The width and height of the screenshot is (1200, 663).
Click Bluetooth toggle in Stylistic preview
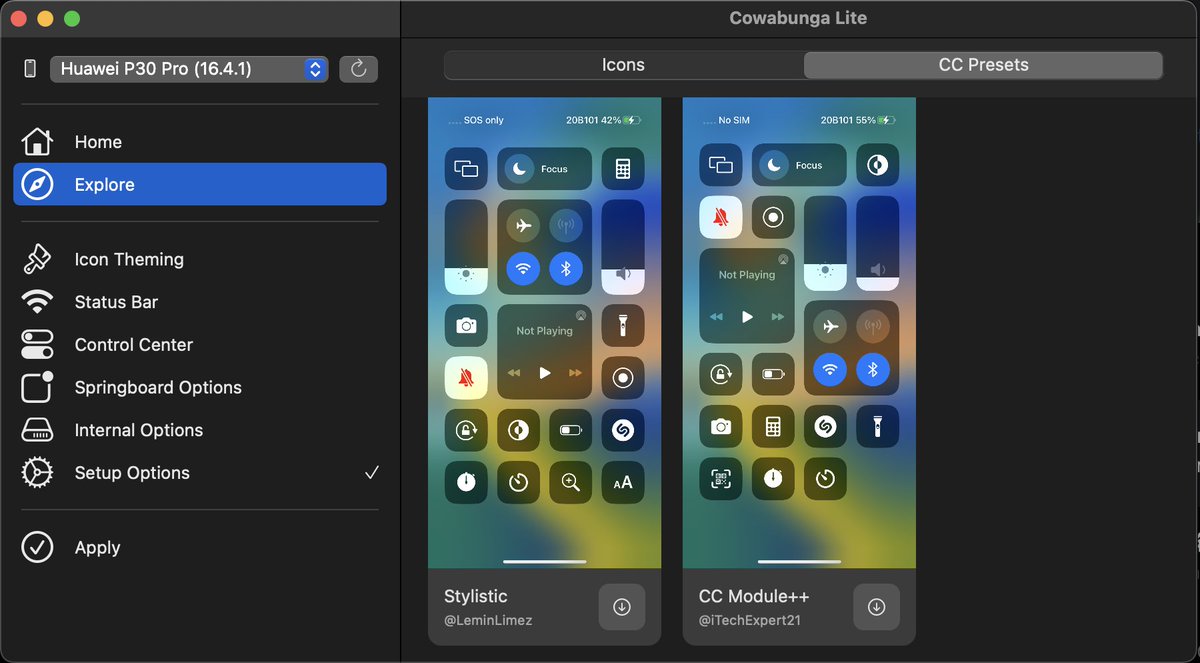566,268
